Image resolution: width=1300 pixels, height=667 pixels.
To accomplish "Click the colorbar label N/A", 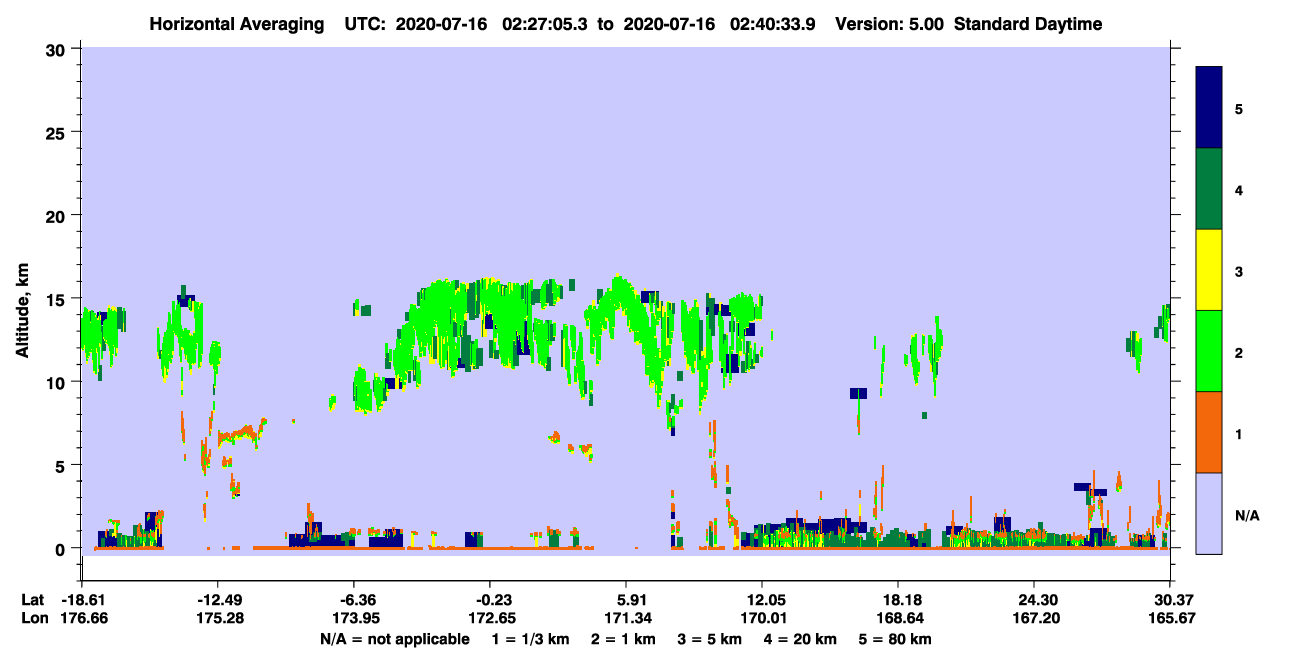I will [x=1247, y=515].
